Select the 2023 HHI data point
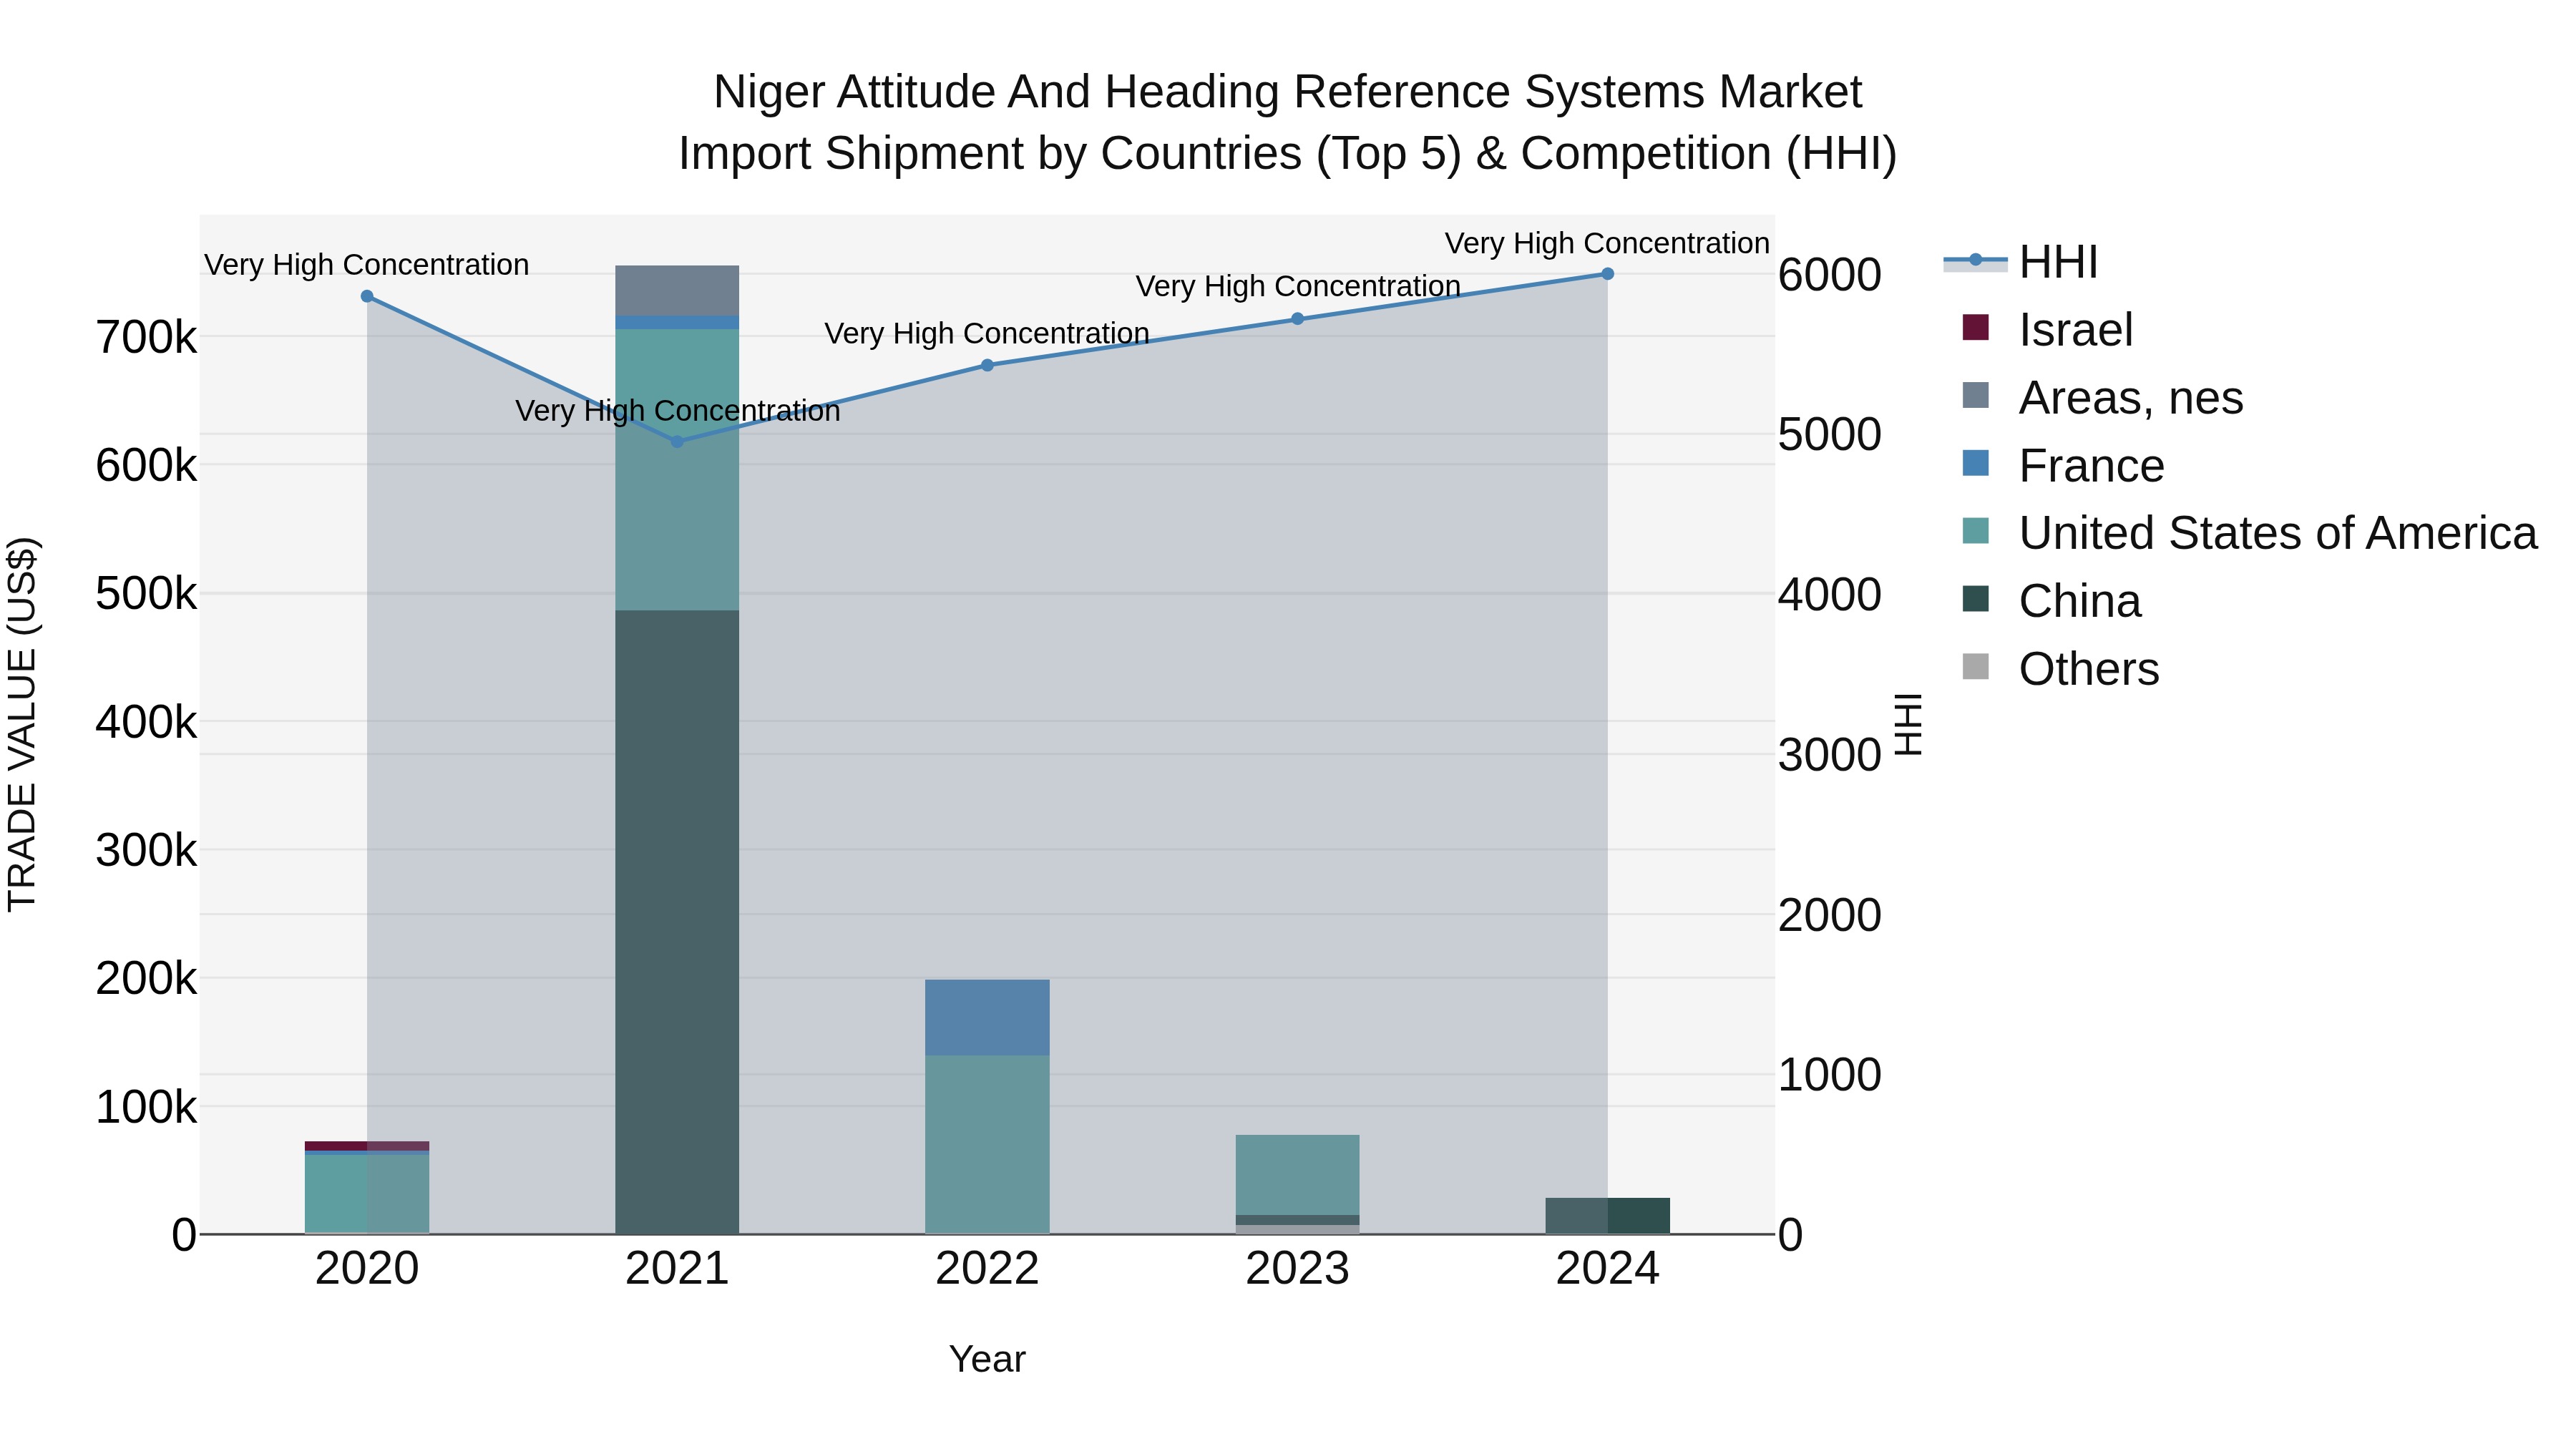Screen dimensions: 2576x1449 (1297, 319)
